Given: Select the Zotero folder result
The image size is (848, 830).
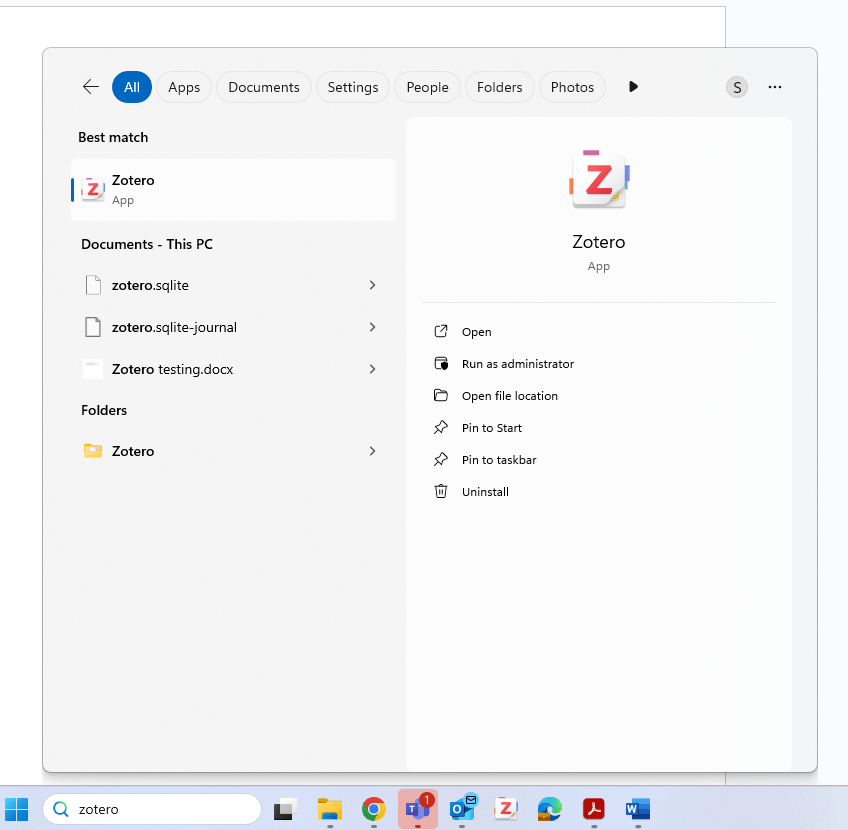Looking at the screenshot, I should pyautogui.click(x=234, y=451).
